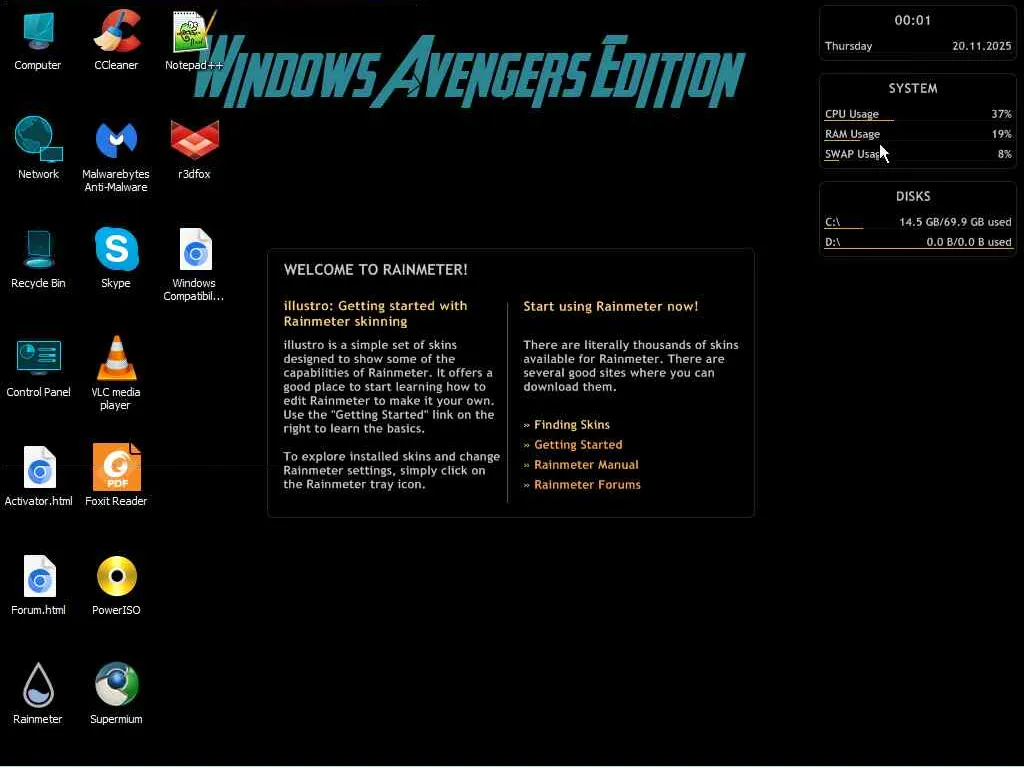Click the 14.5 GB/69.9 GB used value
Image resolution: width=1024 pixels, height=768 pixels.
pos(955,222)
